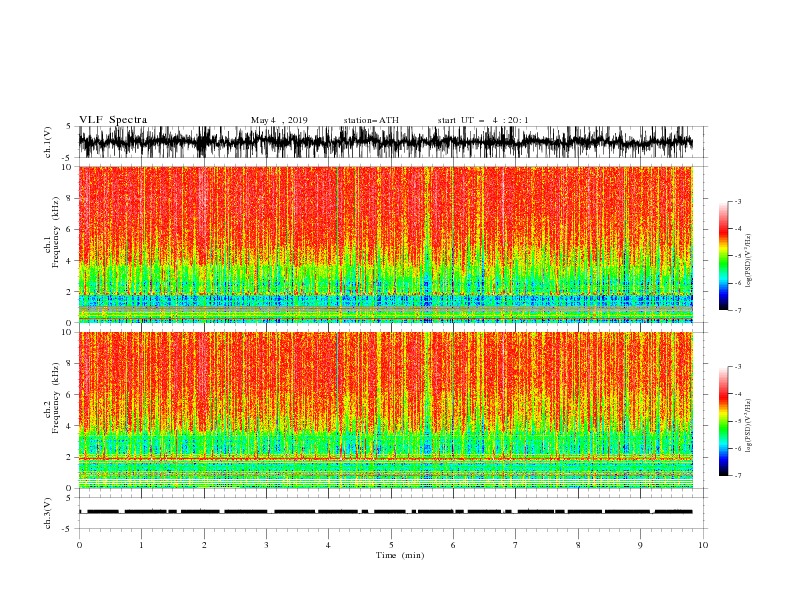This screenshot has width=792, height=612.
Task: Click the '-7' value on lower colorbar
Action: click(737, 476)
